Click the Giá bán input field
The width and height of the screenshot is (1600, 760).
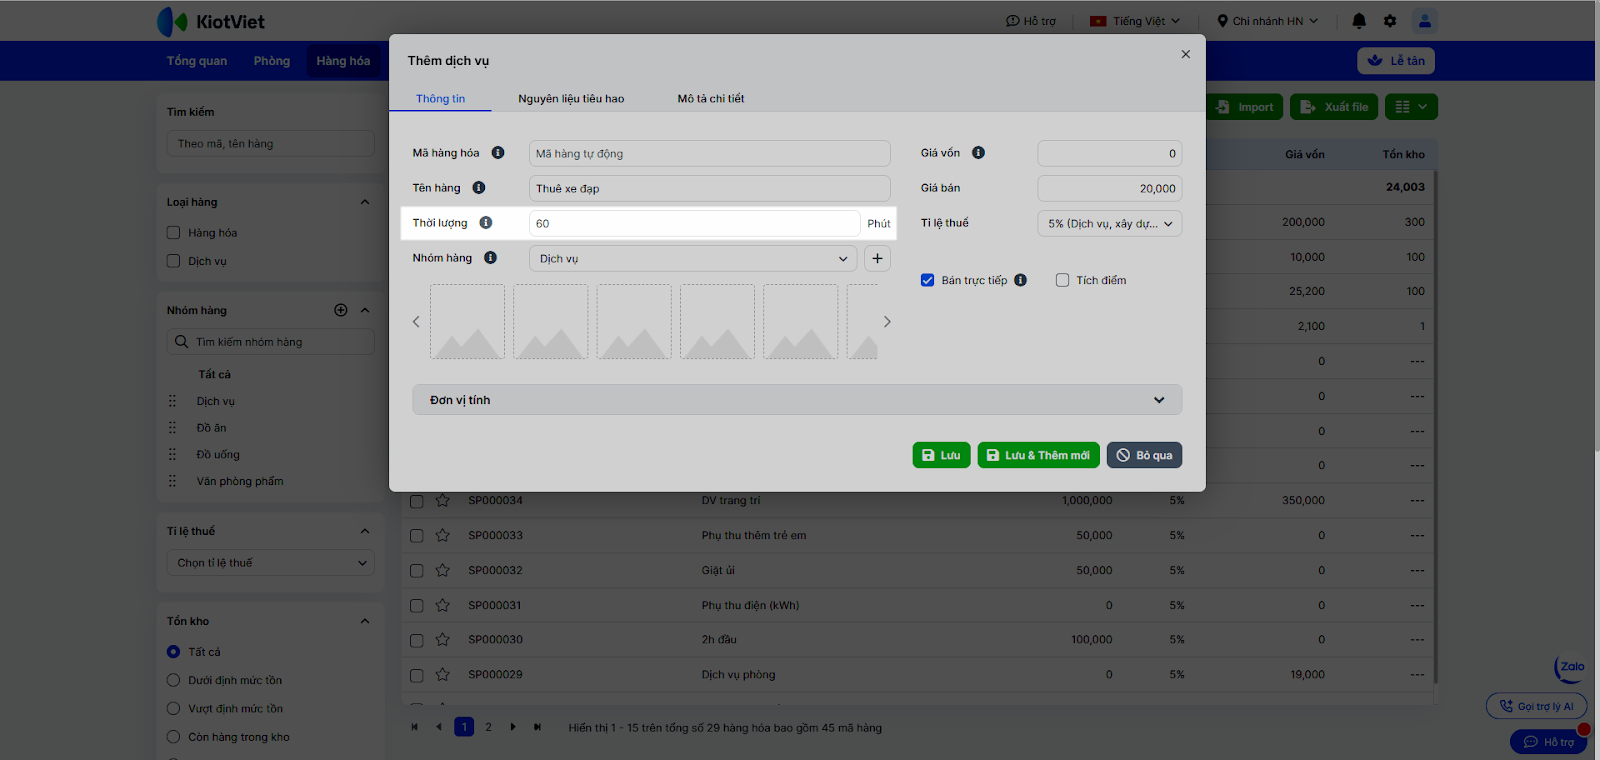[x=1109, y=189]
